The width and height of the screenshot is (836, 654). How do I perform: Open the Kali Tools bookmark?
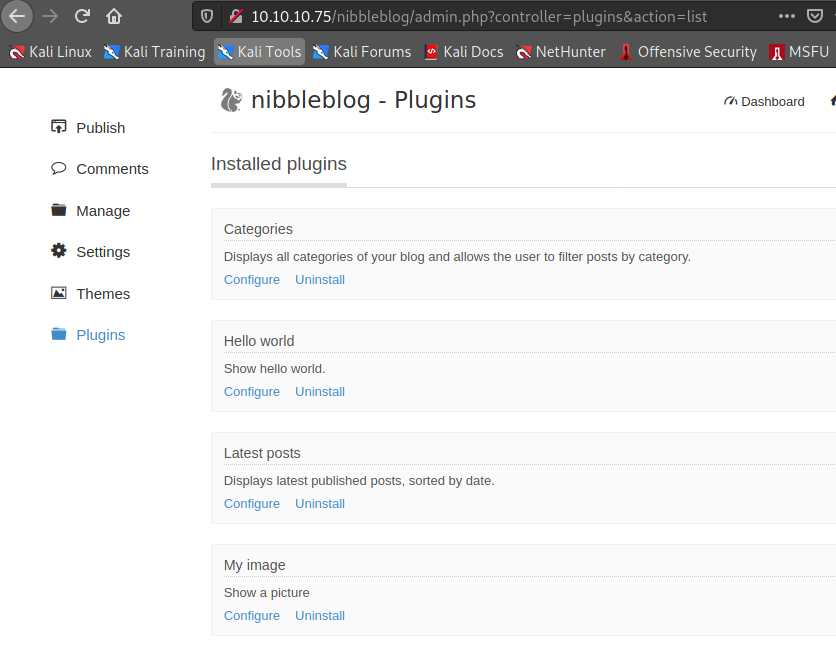260,52
